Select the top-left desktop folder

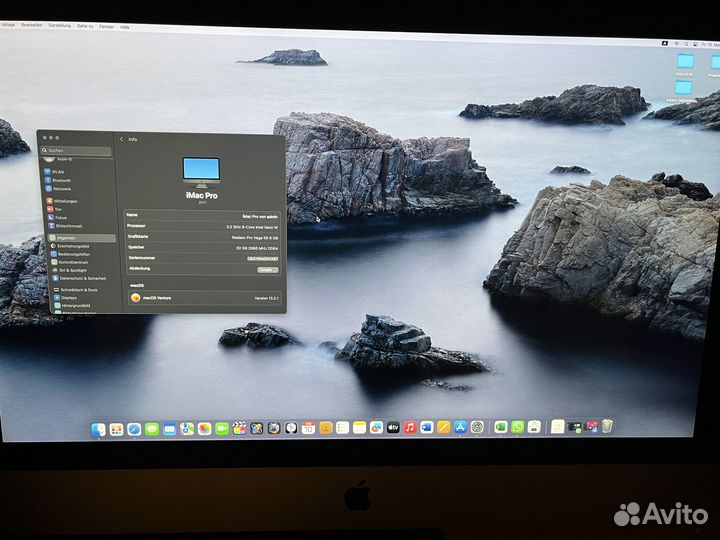coord(685,62)
